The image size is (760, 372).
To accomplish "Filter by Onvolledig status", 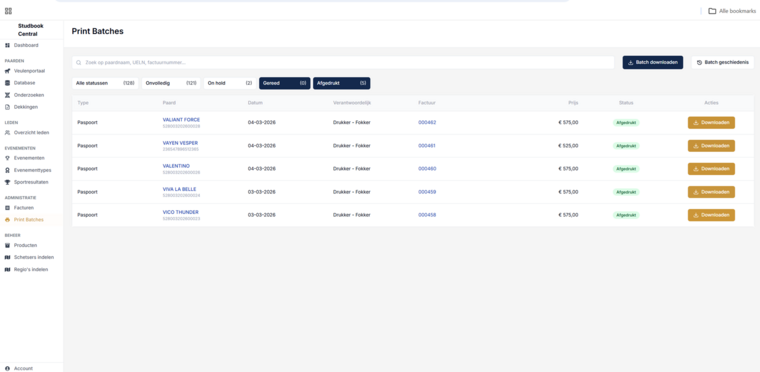I will pos(171,83).
